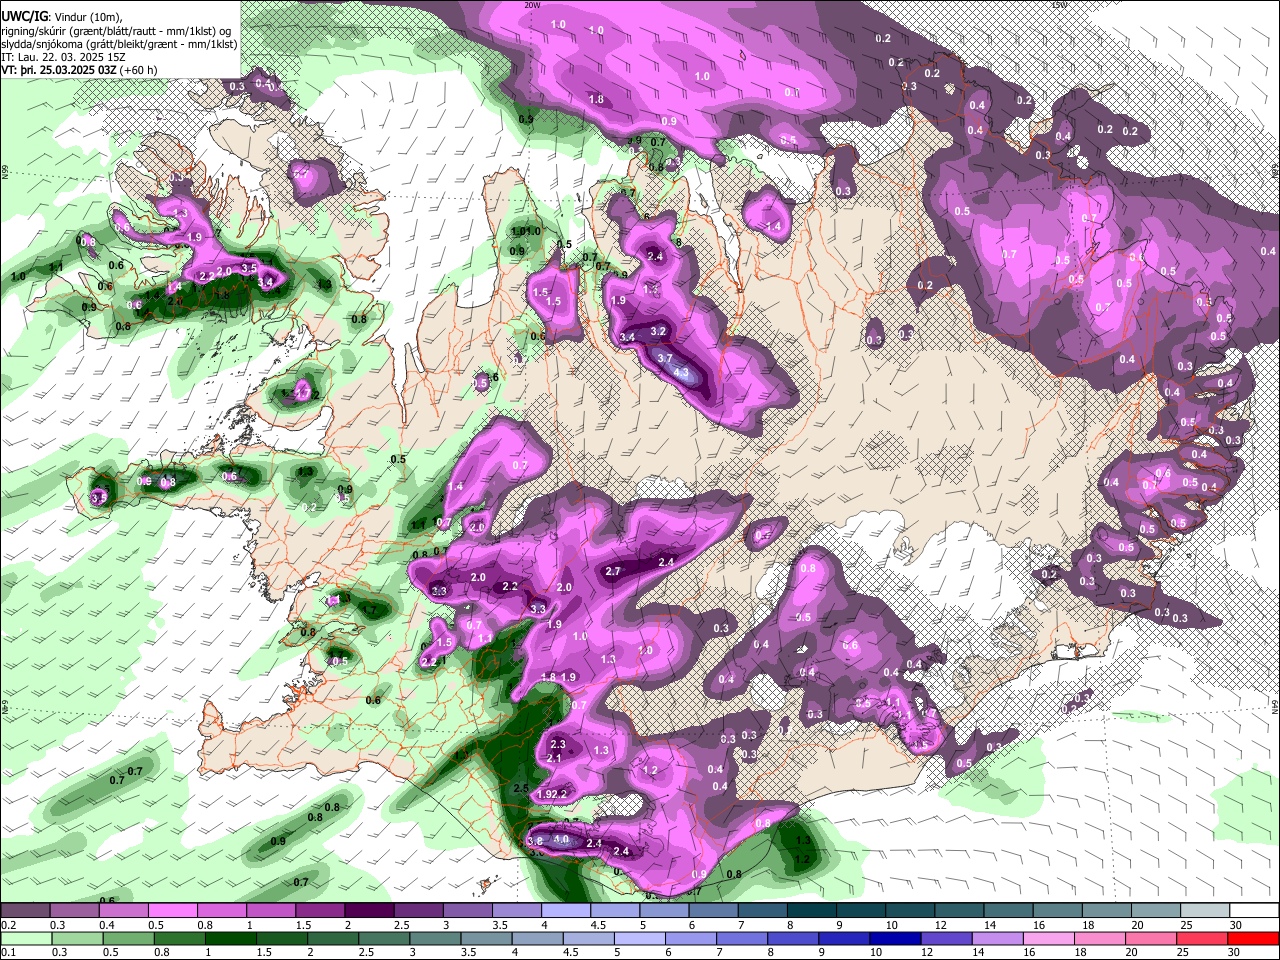Click the 4.0 value near the south coast
Screen dimensions: 1280x960
click(561, 840)
